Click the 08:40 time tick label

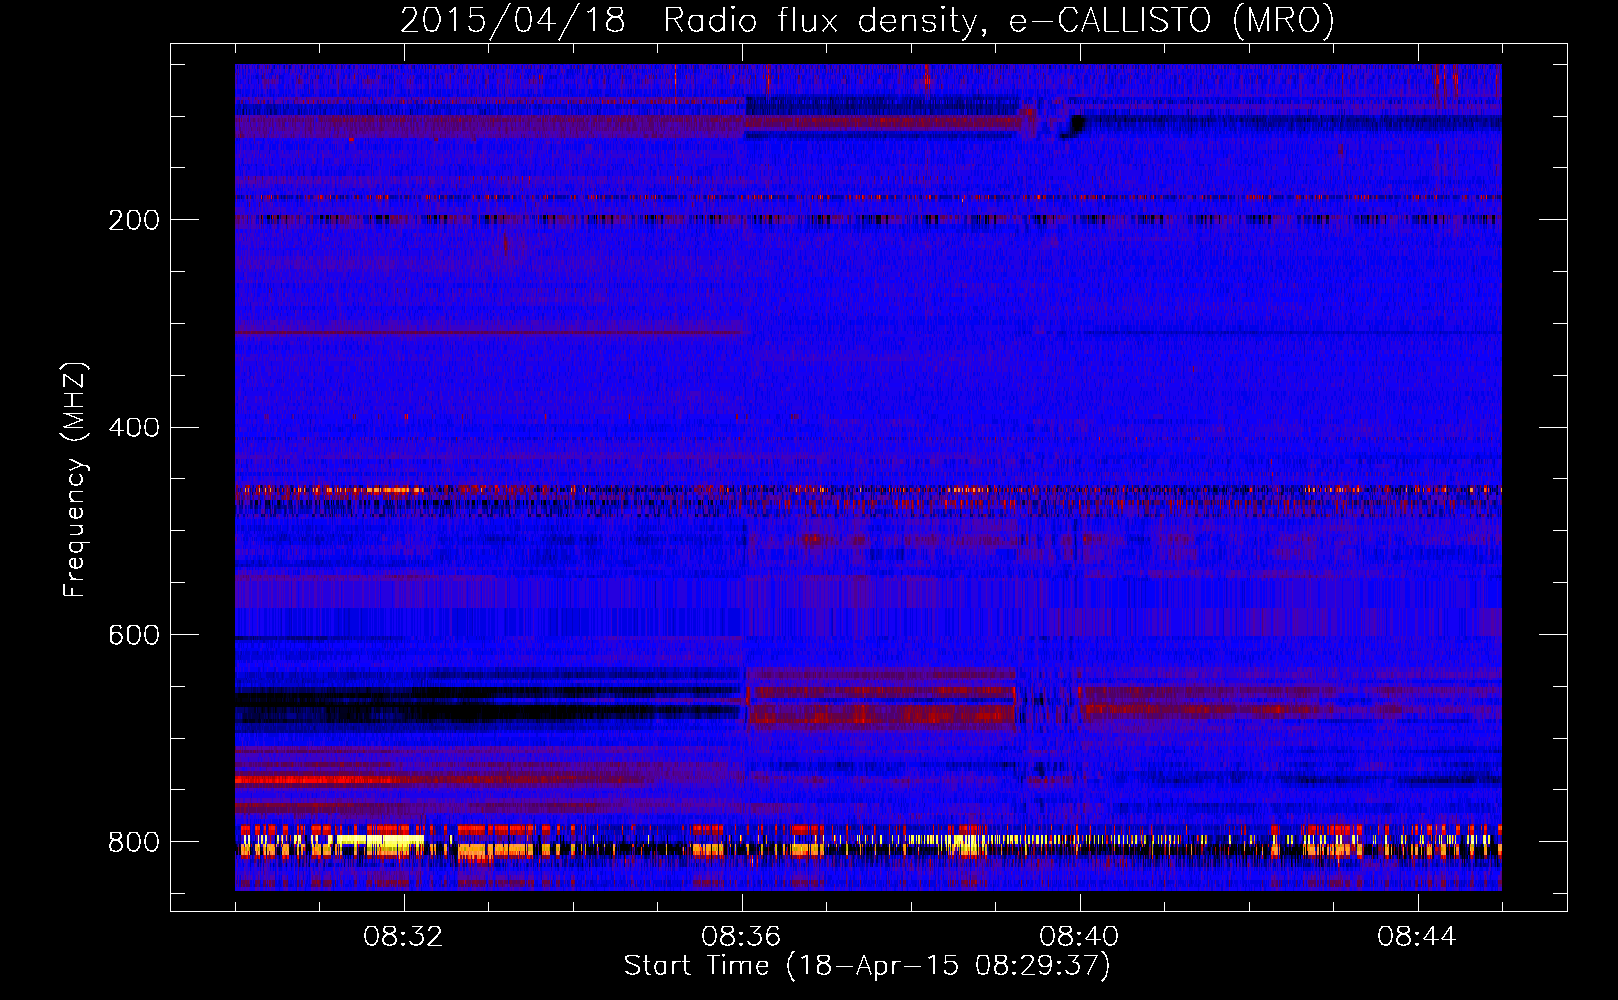pos(1079,937)
